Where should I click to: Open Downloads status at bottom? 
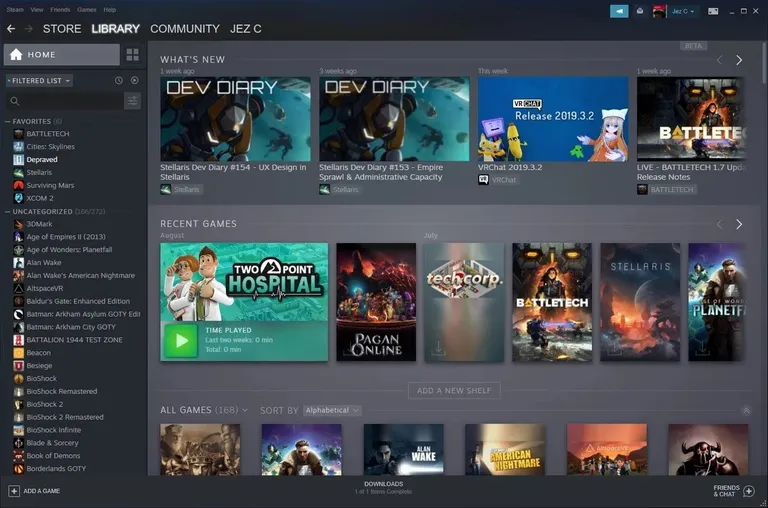pyautogui.click(x=384, y=487)
